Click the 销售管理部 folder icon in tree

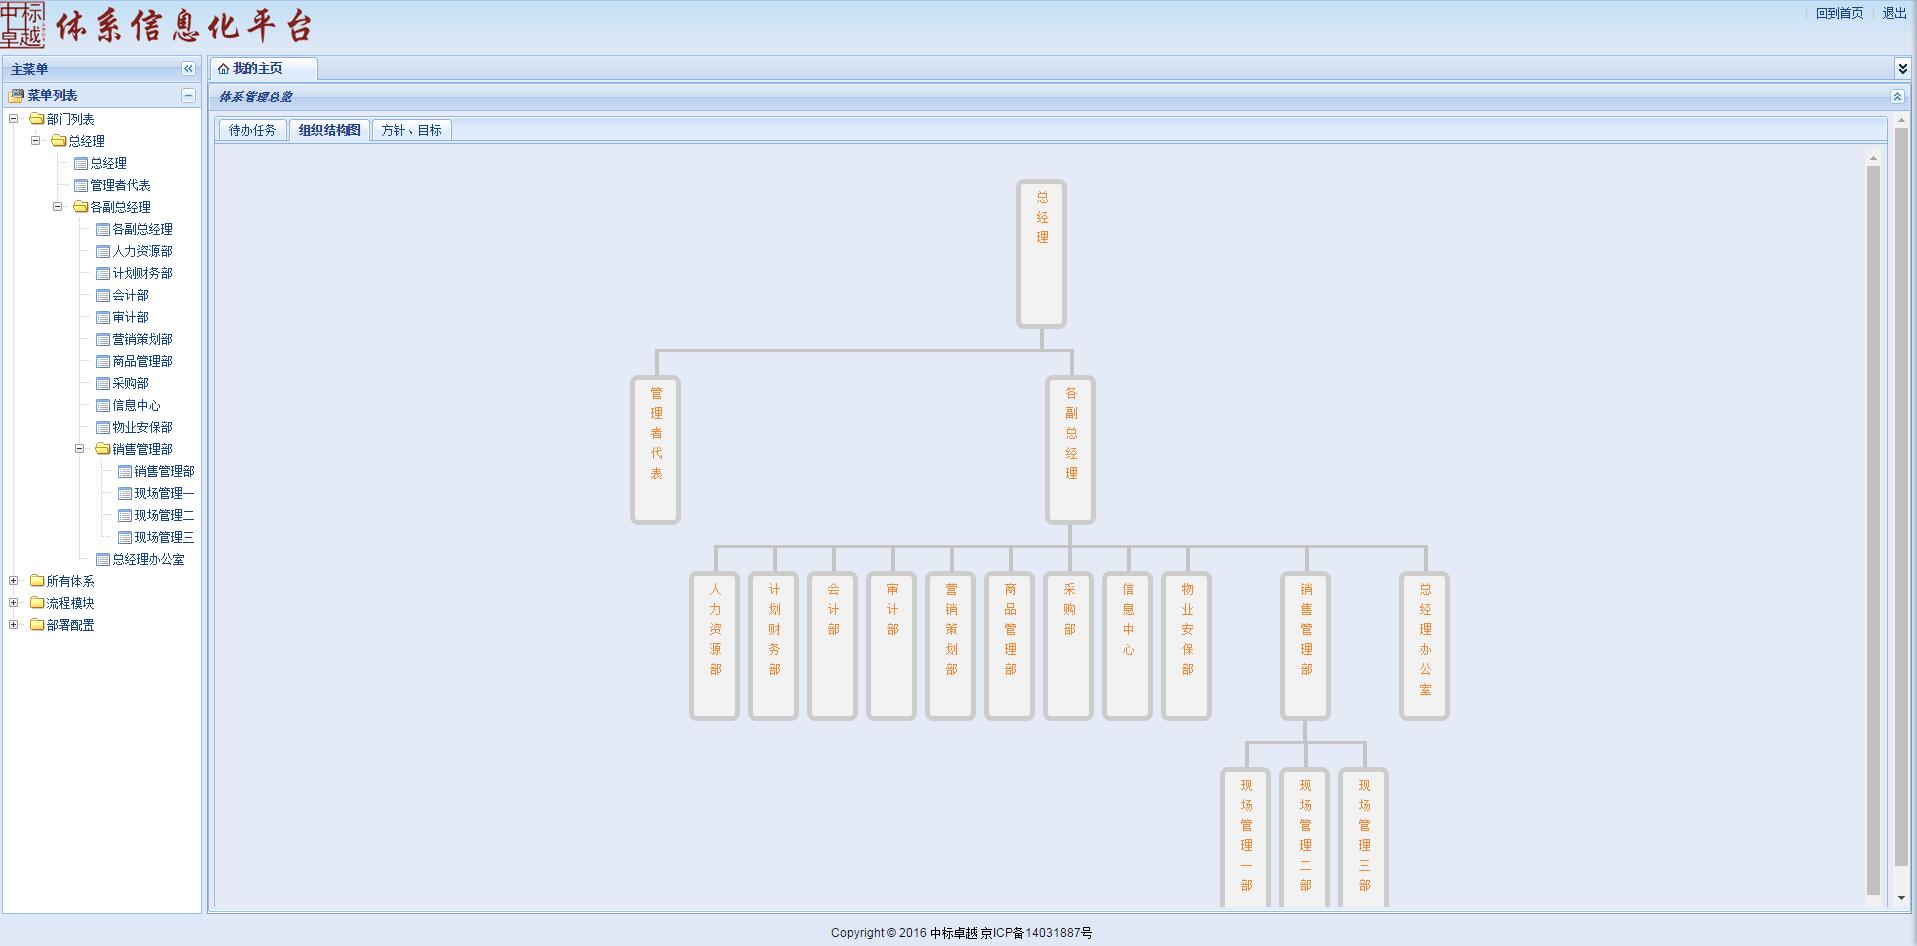coord(103,449)
